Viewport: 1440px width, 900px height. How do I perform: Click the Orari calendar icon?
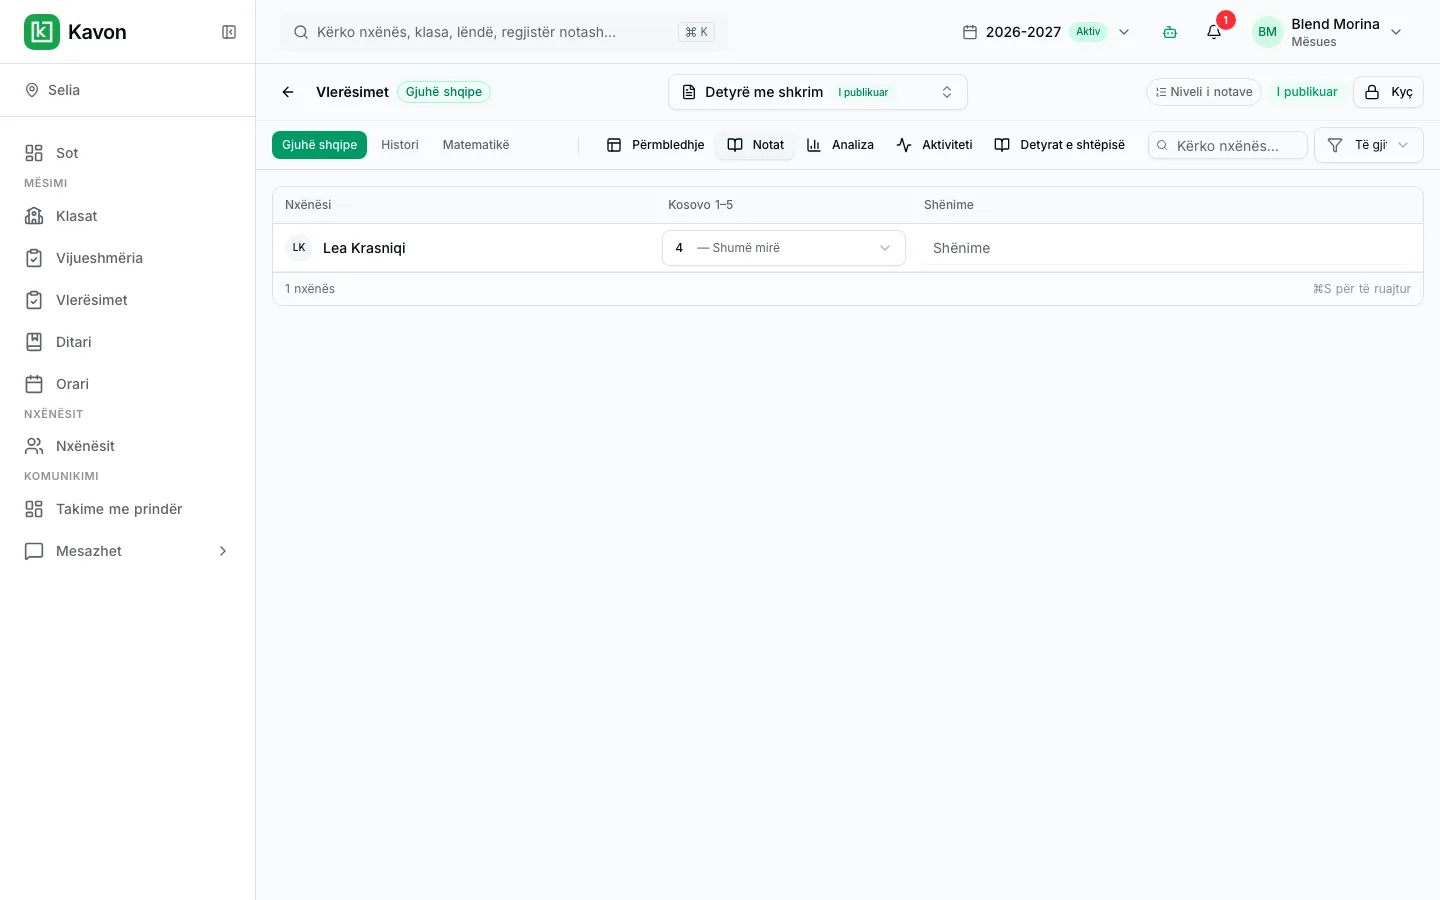point(34,384)
